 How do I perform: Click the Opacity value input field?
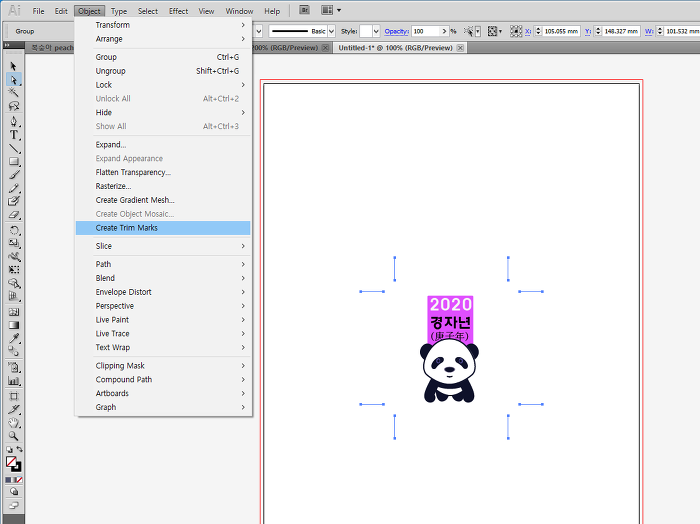[428, 31]
